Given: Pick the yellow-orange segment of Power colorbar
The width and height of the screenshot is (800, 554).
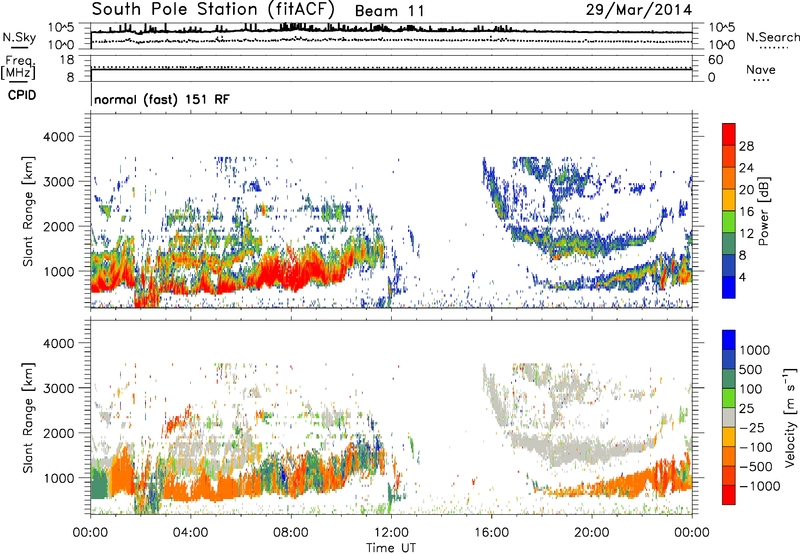Looking at the screenshot, I should [729, 200].
